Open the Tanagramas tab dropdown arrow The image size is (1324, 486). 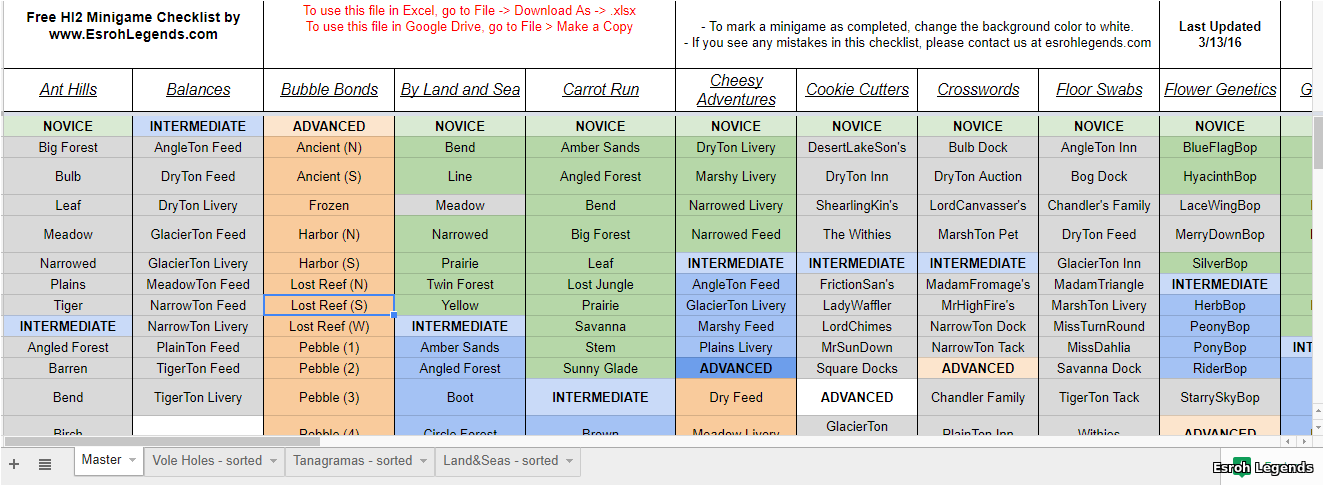[x=423, y=461]
